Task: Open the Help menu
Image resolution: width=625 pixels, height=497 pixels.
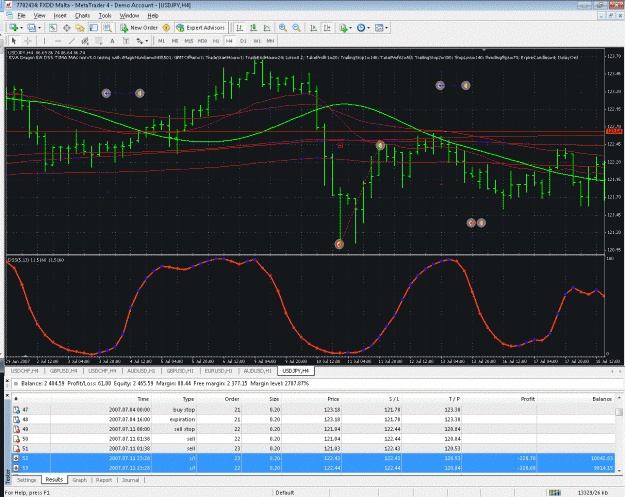Action: [153, 16]
